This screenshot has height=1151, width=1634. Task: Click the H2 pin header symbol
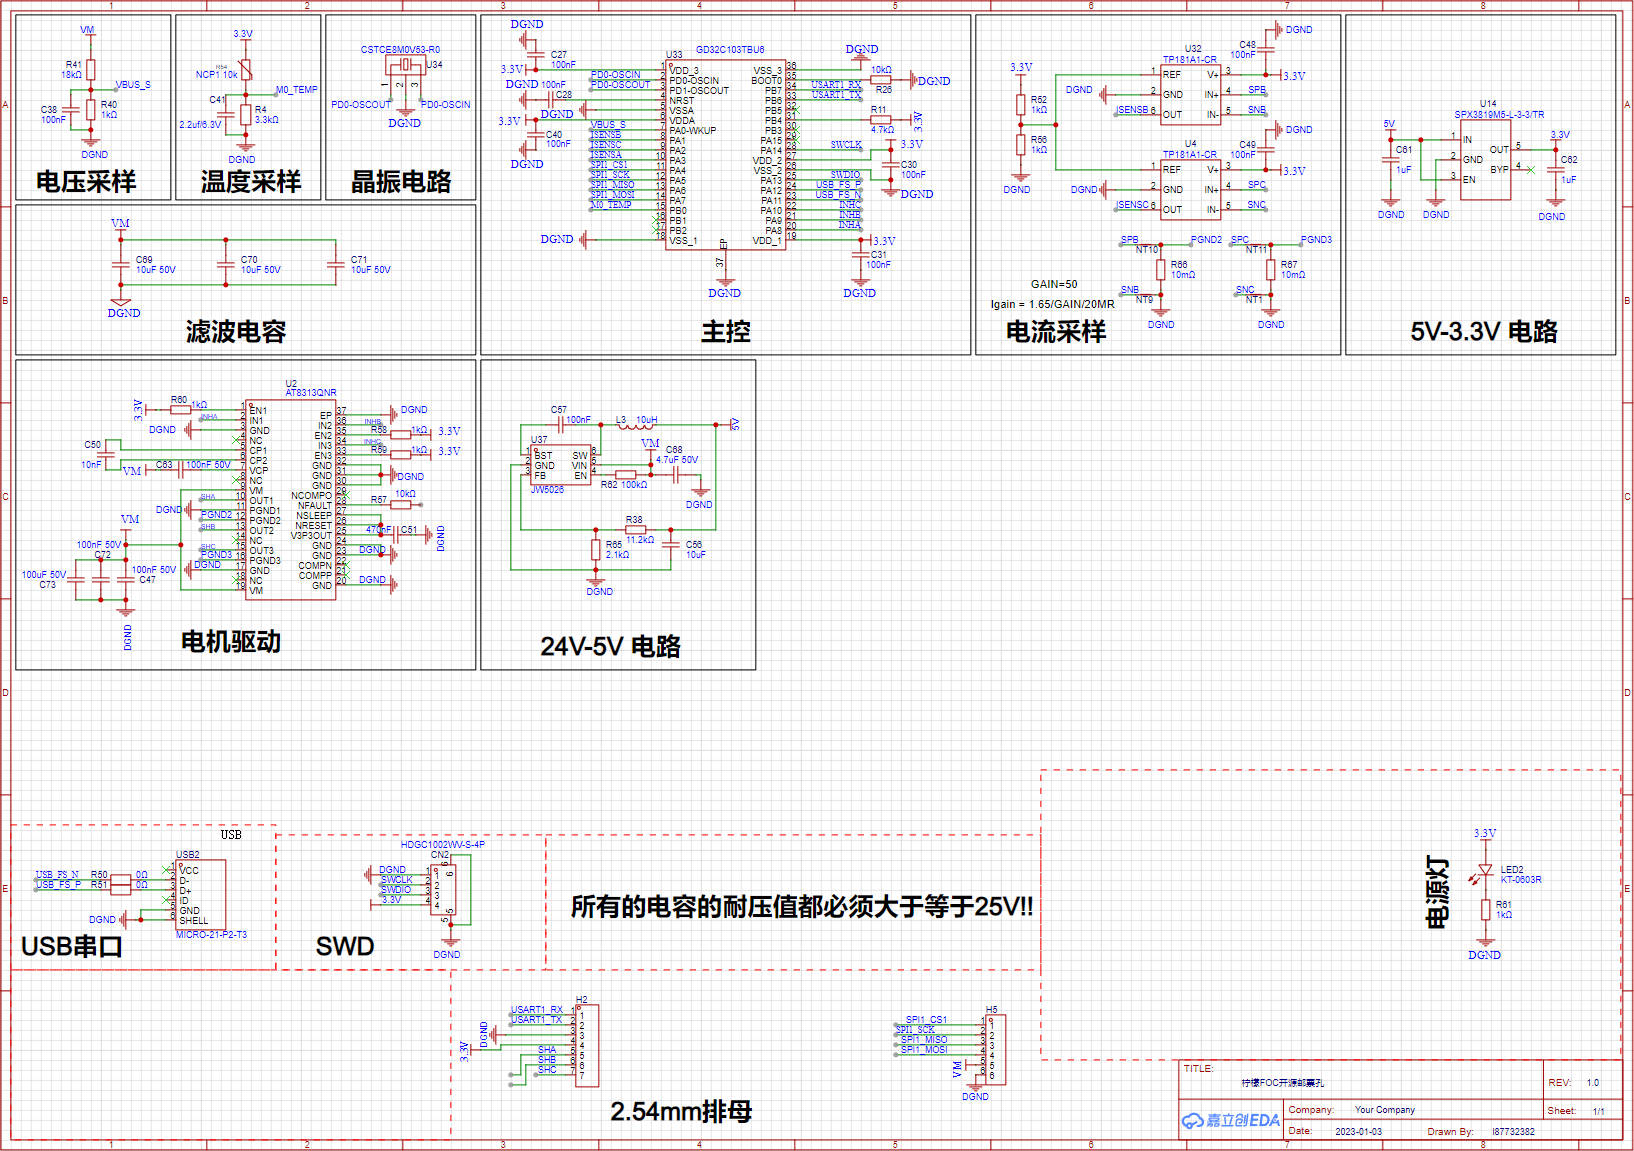coord(587,1046)
